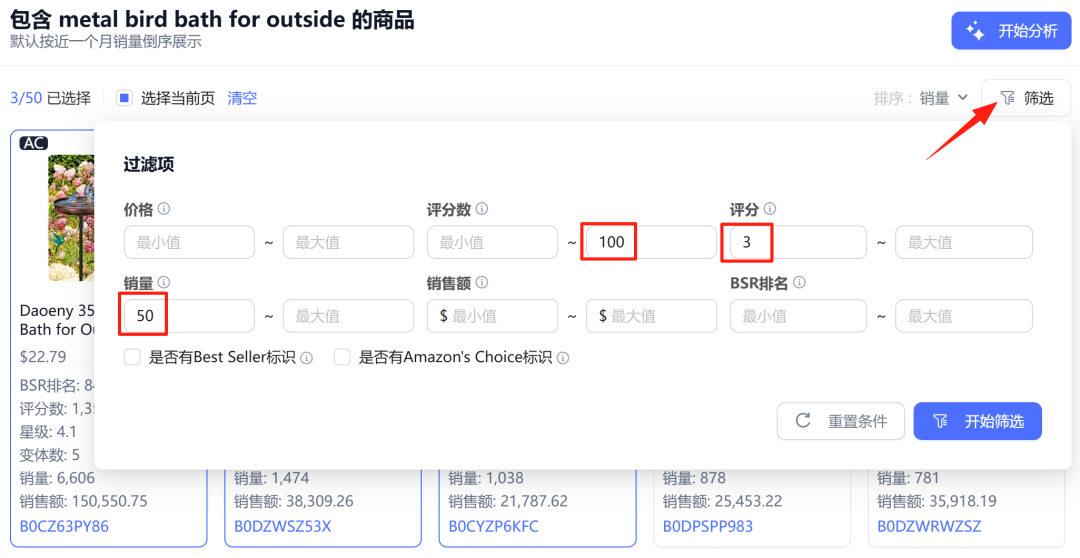
Task: Toggle the 选择当前页 checkbox
Action: (x=124, y=98)
